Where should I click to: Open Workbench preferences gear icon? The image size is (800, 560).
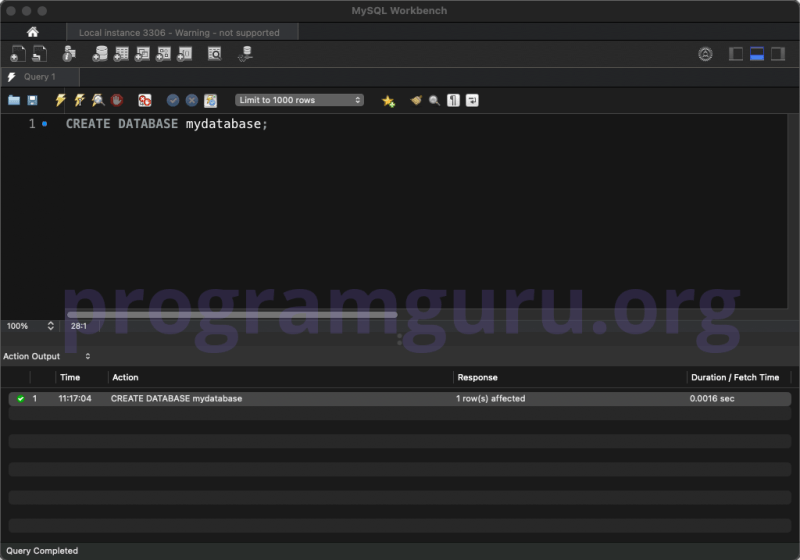click(x=705, y=54)
